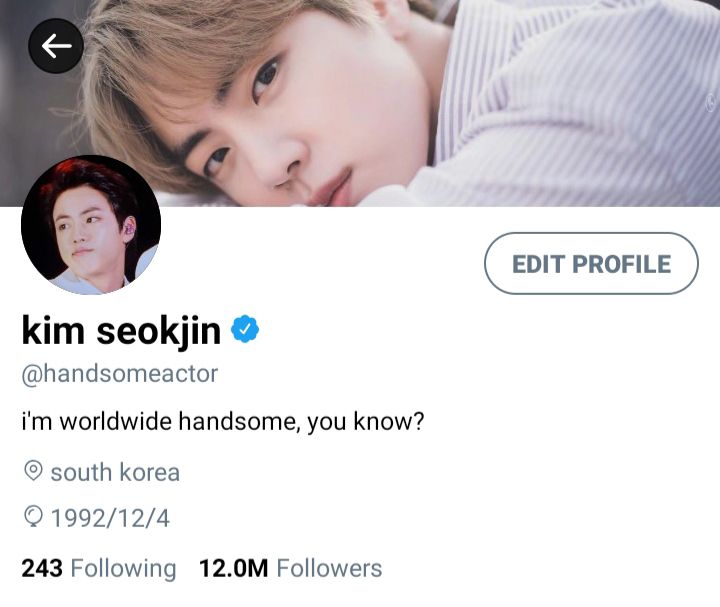The image size is (720, 607).
Task: Click the word Following
Action: point(124,569)
